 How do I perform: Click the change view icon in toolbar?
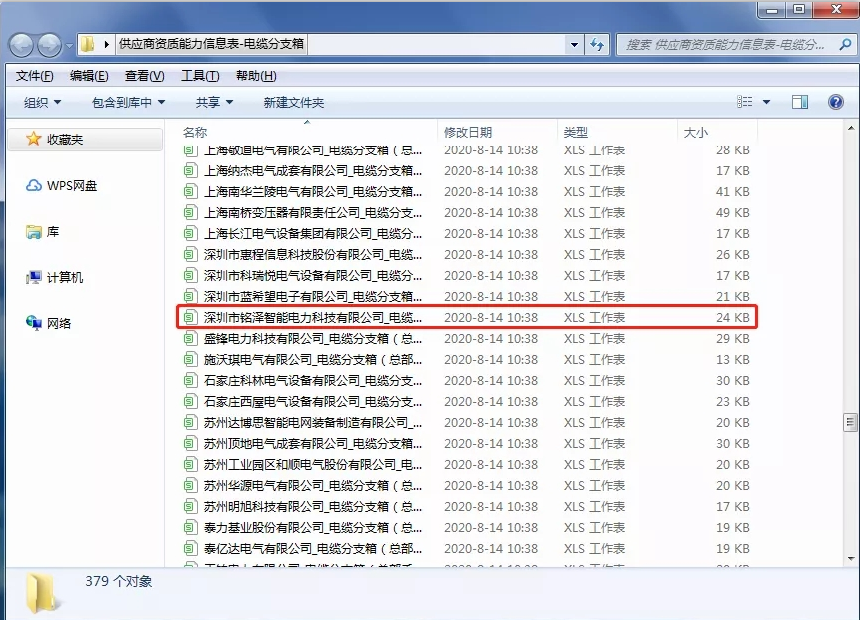pos(745,102)
